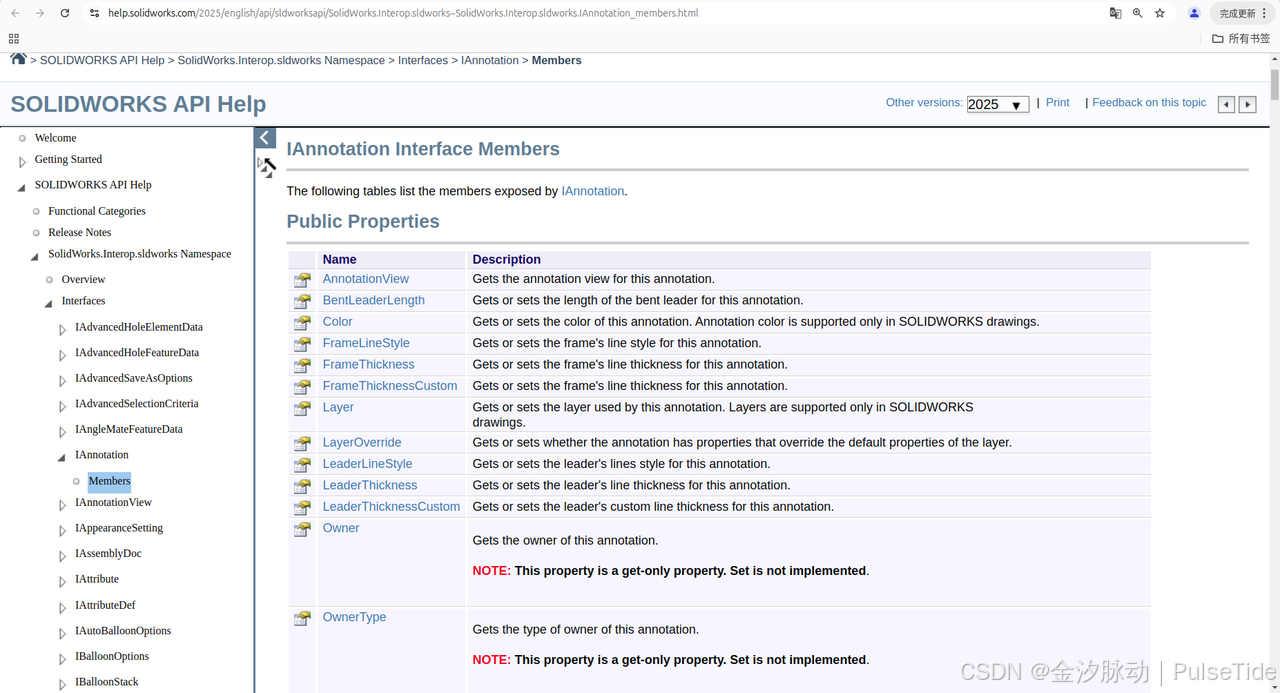Expand the IAnnotationView tree node
The height and width of the screenshot is (693, 1280).
[62, 504]
